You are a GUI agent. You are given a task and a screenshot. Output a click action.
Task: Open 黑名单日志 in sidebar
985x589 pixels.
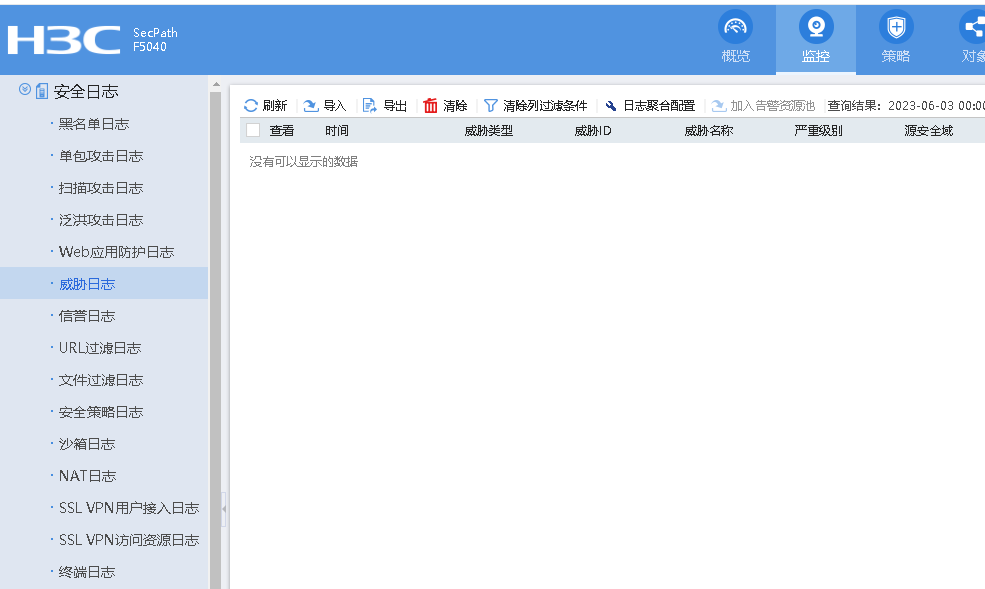pos(94,124)
